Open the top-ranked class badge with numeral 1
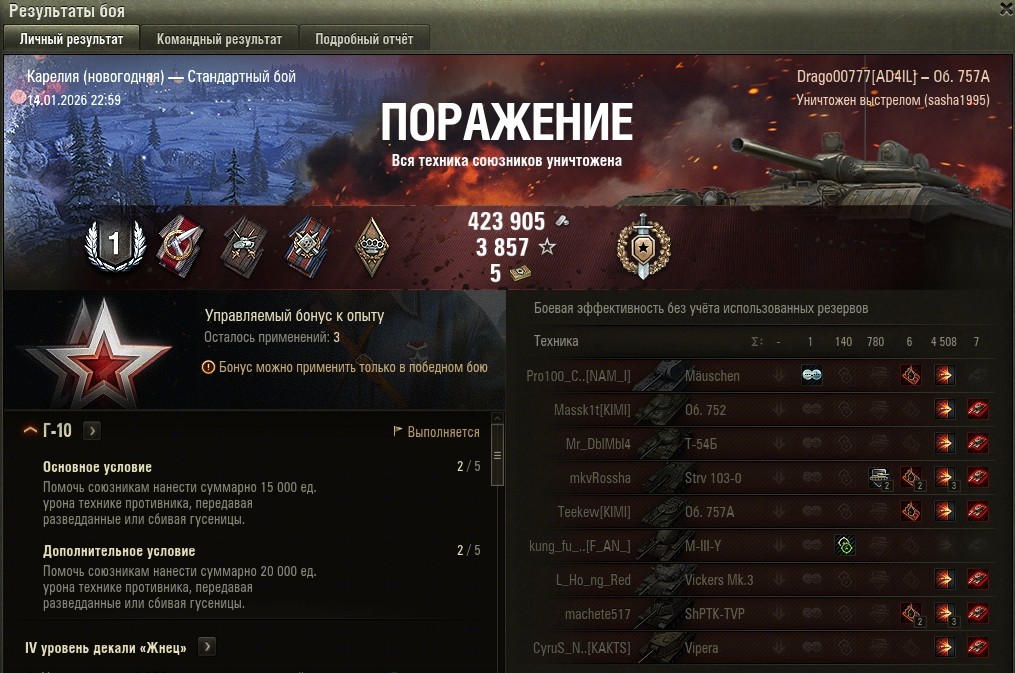The image size is (1015, 673). (x=115, y=245)
